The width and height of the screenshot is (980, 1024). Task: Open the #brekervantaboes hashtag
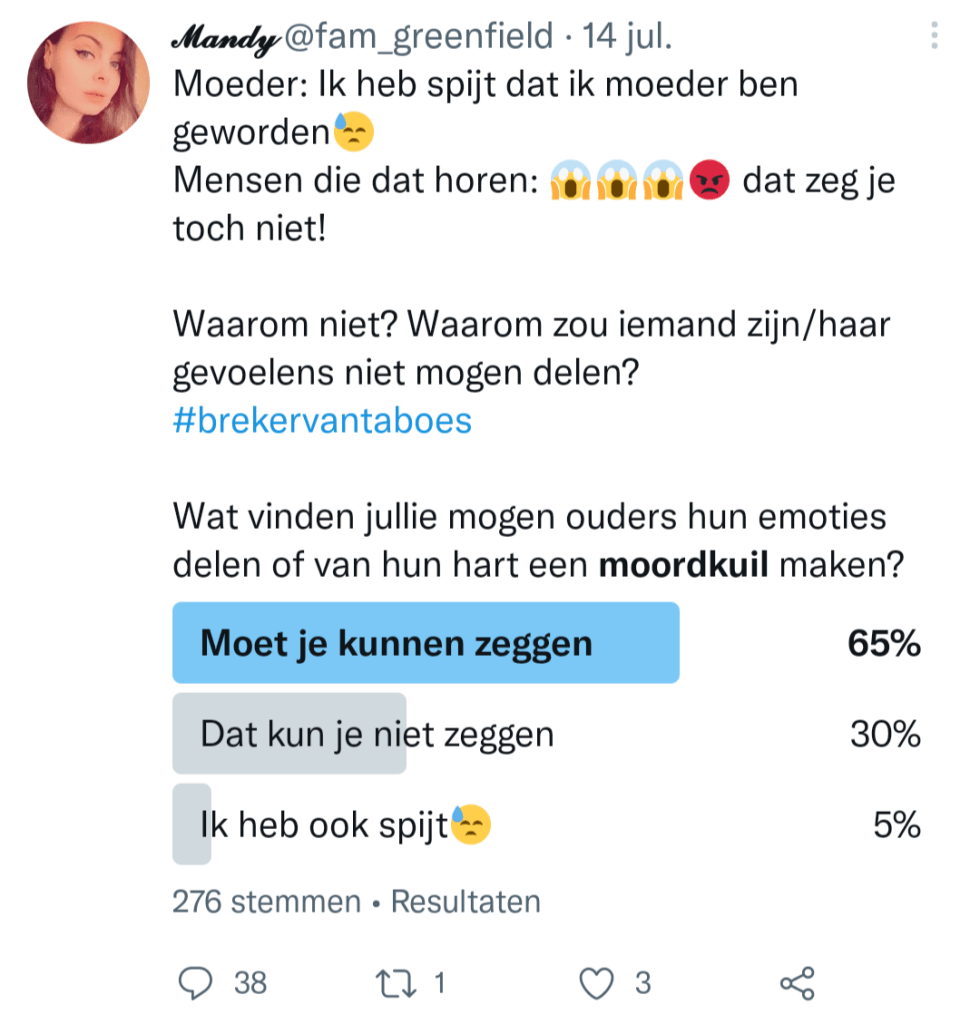(x=322, y=420)
